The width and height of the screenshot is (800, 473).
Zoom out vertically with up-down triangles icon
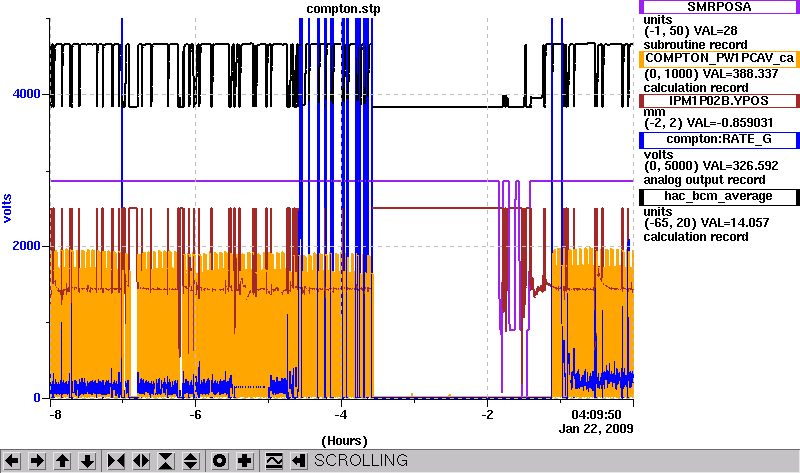tap(191, 461)
